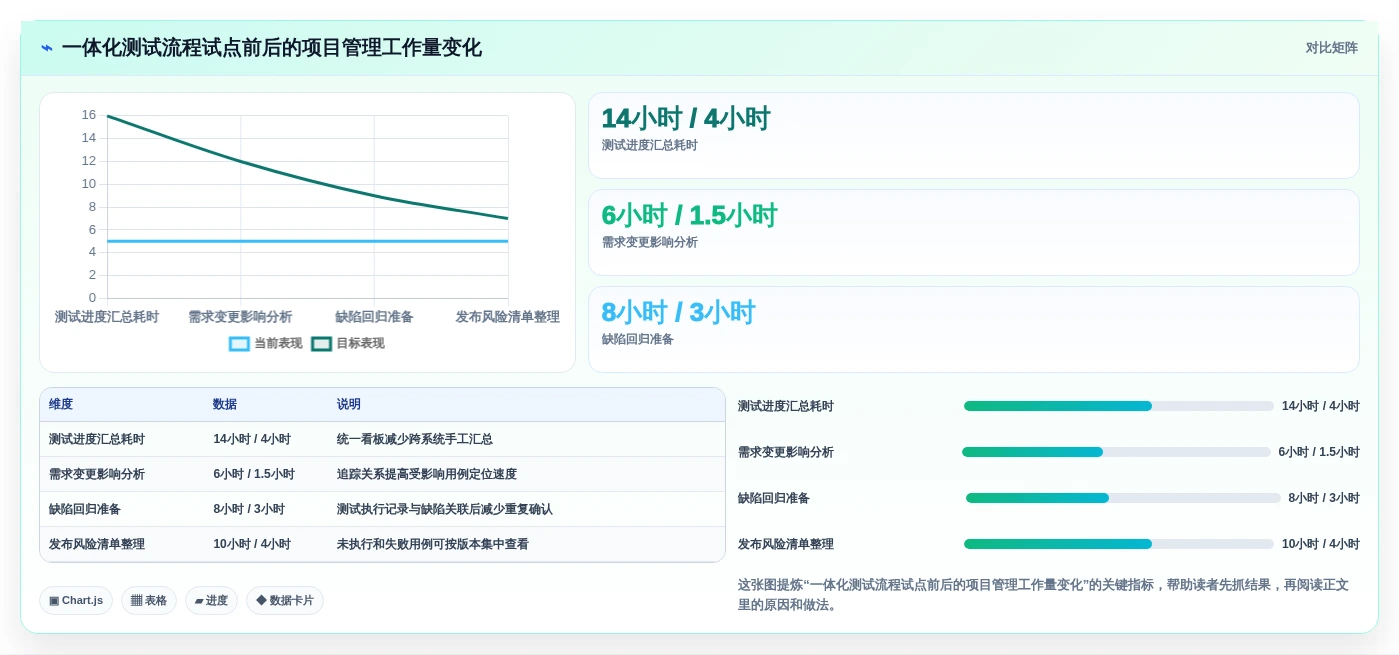
Task: Click table value 14小时 / 4小时
Action: 252,439
